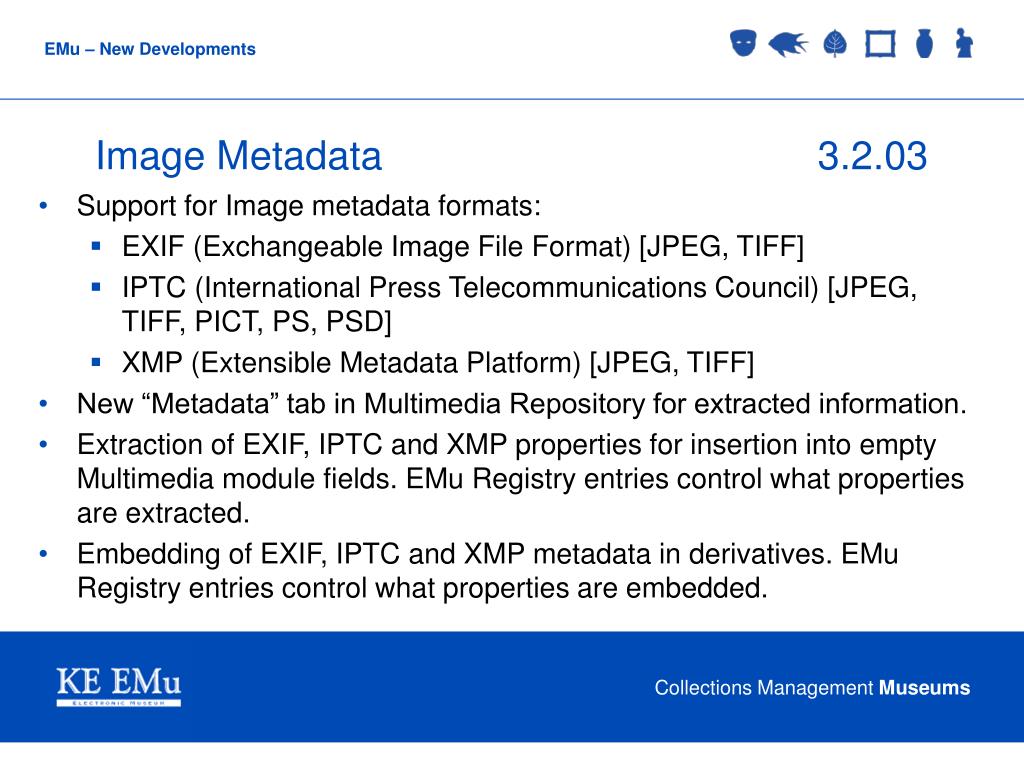Click the EXIF (Exchangeable Image File Format) bullet
1024x768 pixels.
click(463, 247)
